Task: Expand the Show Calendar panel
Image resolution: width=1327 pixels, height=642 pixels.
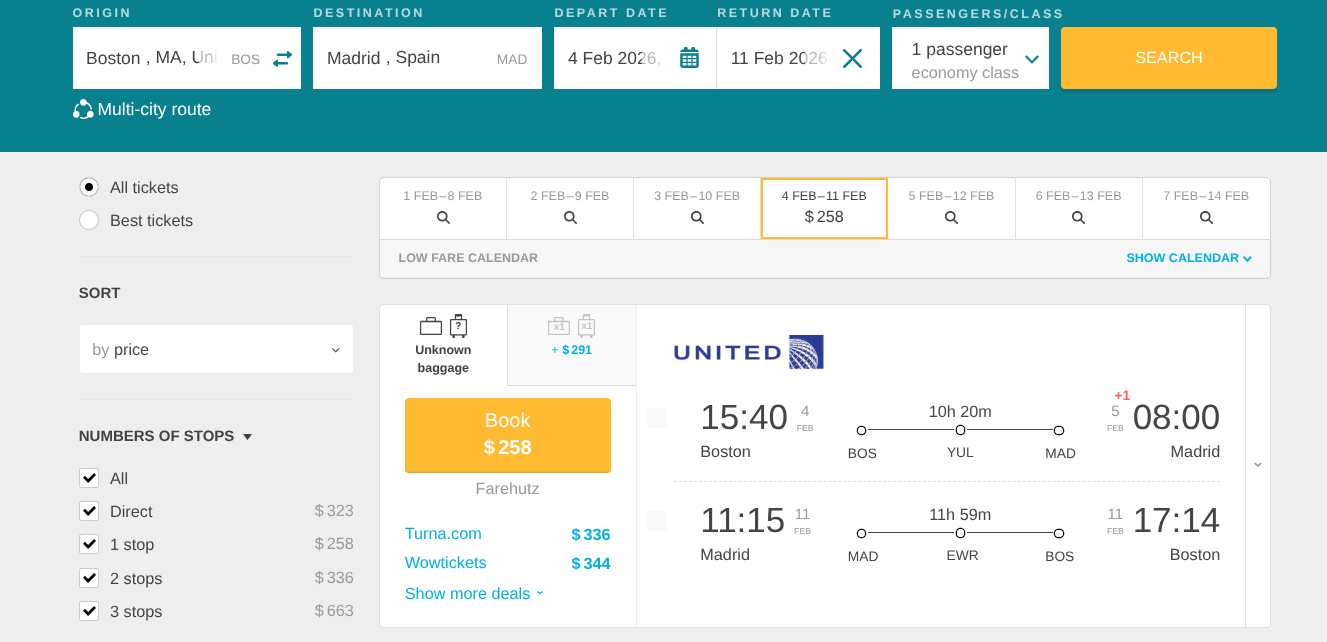Action: [1189, 258]
